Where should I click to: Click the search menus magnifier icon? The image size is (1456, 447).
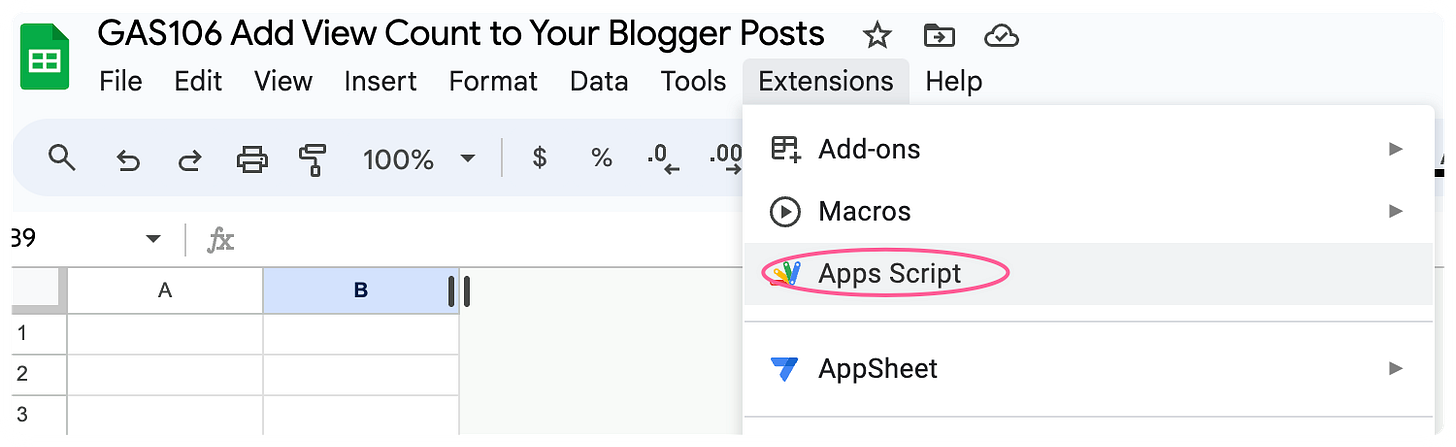coord(62,158)
